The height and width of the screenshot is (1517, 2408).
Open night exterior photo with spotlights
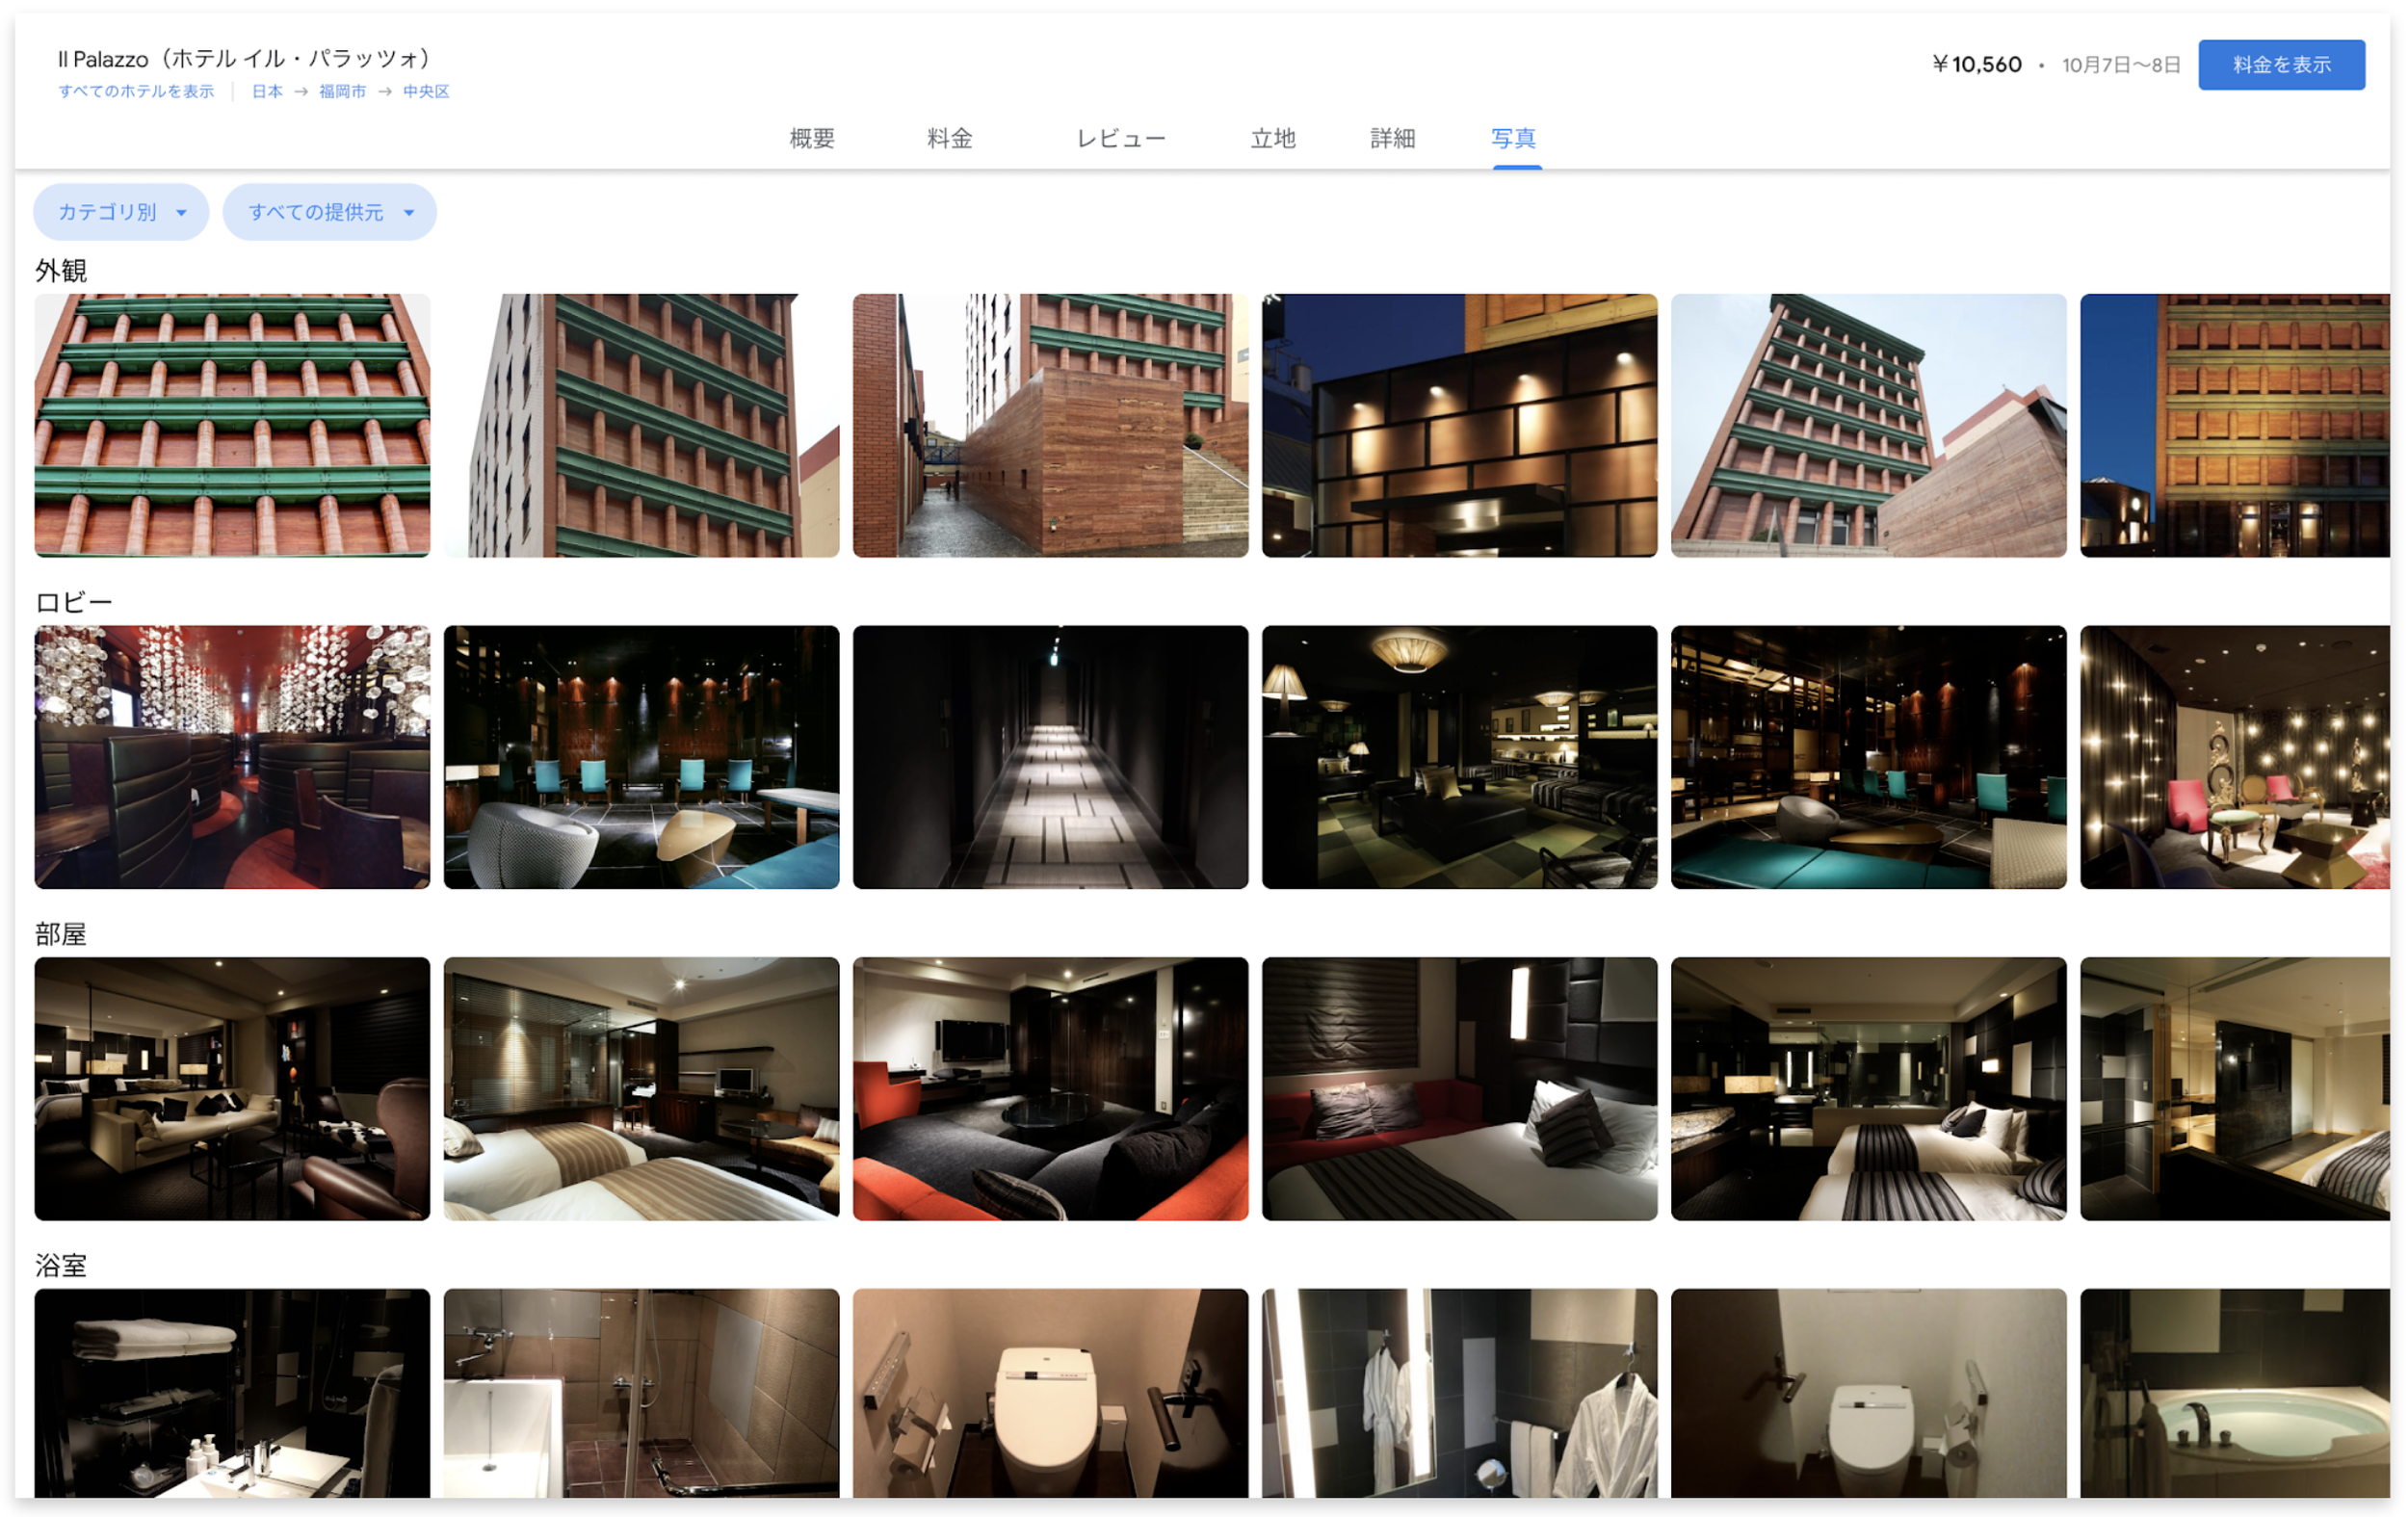(x=1459, y=425)
